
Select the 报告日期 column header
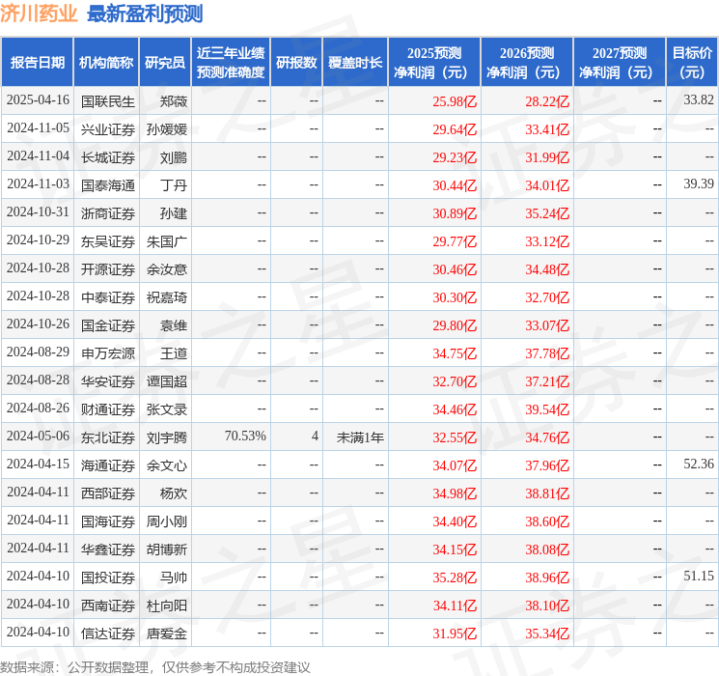(38, 62)
